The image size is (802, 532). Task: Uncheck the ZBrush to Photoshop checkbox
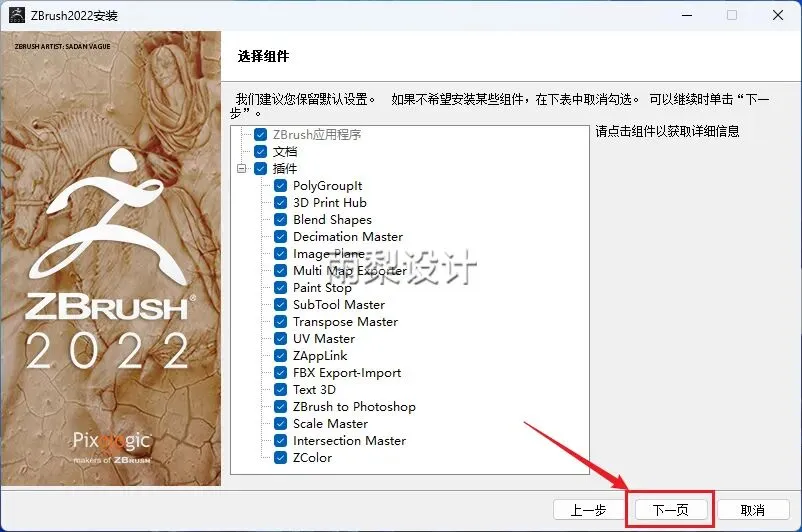tap(280, 406)
